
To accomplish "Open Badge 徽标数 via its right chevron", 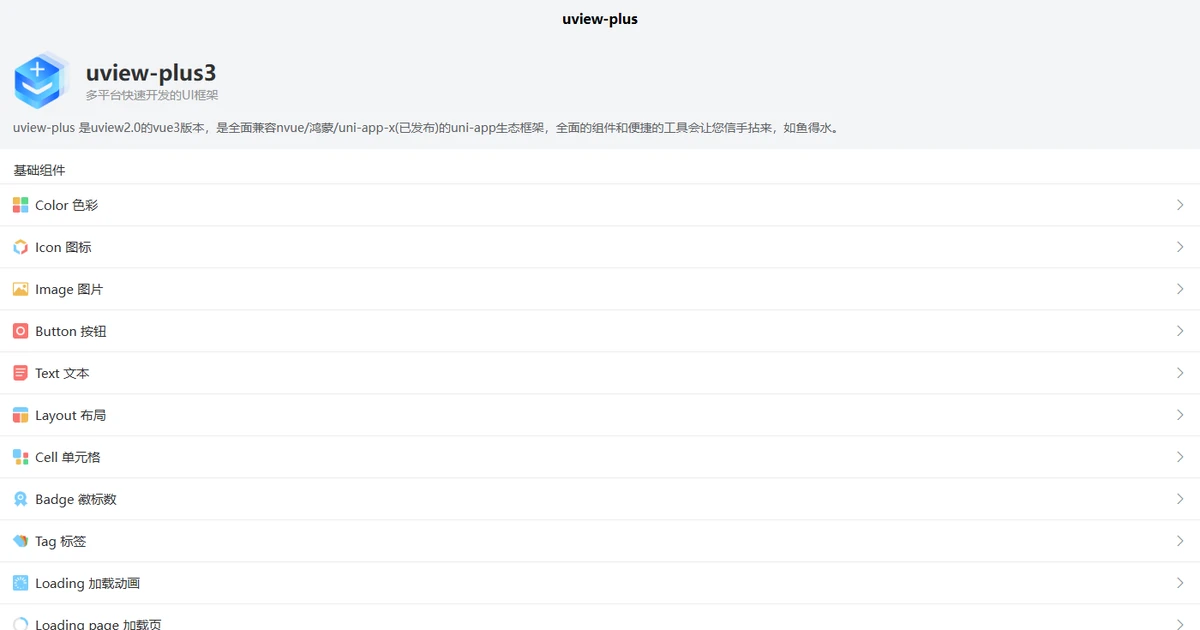I will coord(1180,499).
